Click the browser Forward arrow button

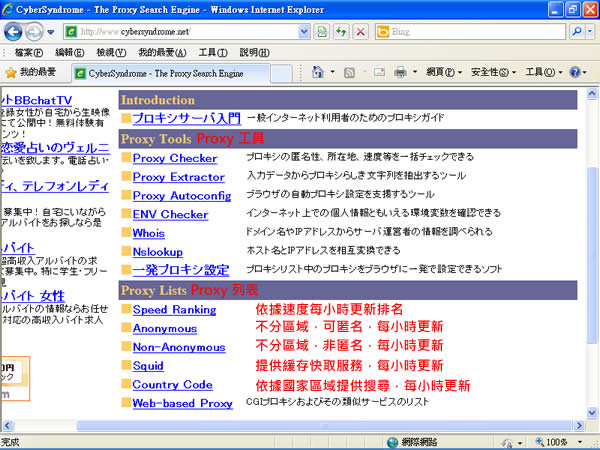click(34, 32)
